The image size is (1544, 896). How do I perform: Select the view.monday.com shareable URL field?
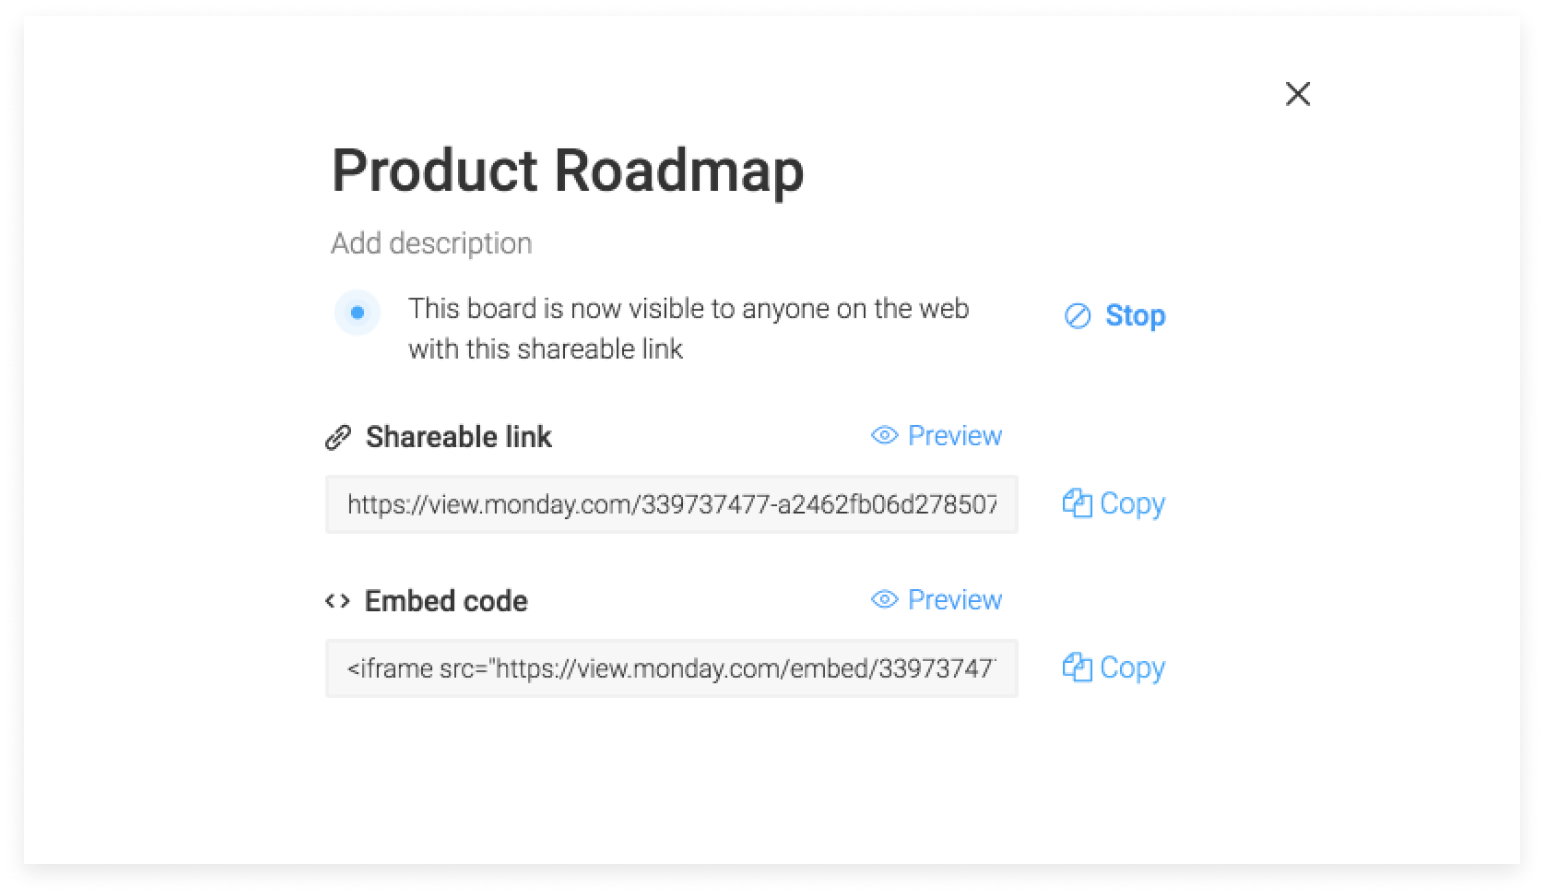pos(671,504)
